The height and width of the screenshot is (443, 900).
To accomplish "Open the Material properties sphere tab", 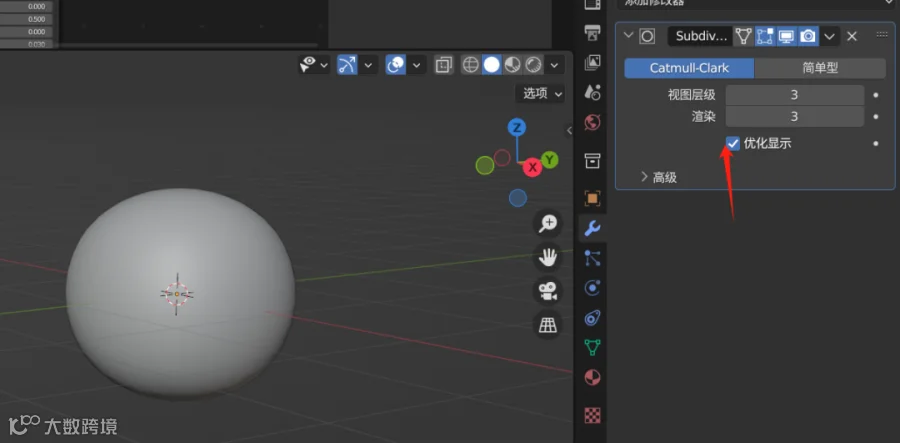I will point(592,378).
